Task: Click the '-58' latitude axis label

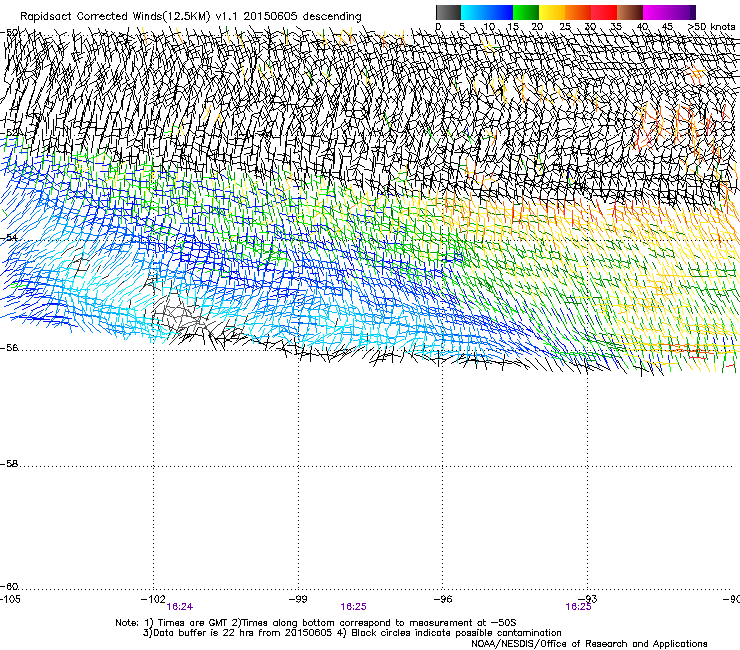Action: coord(9,464)
